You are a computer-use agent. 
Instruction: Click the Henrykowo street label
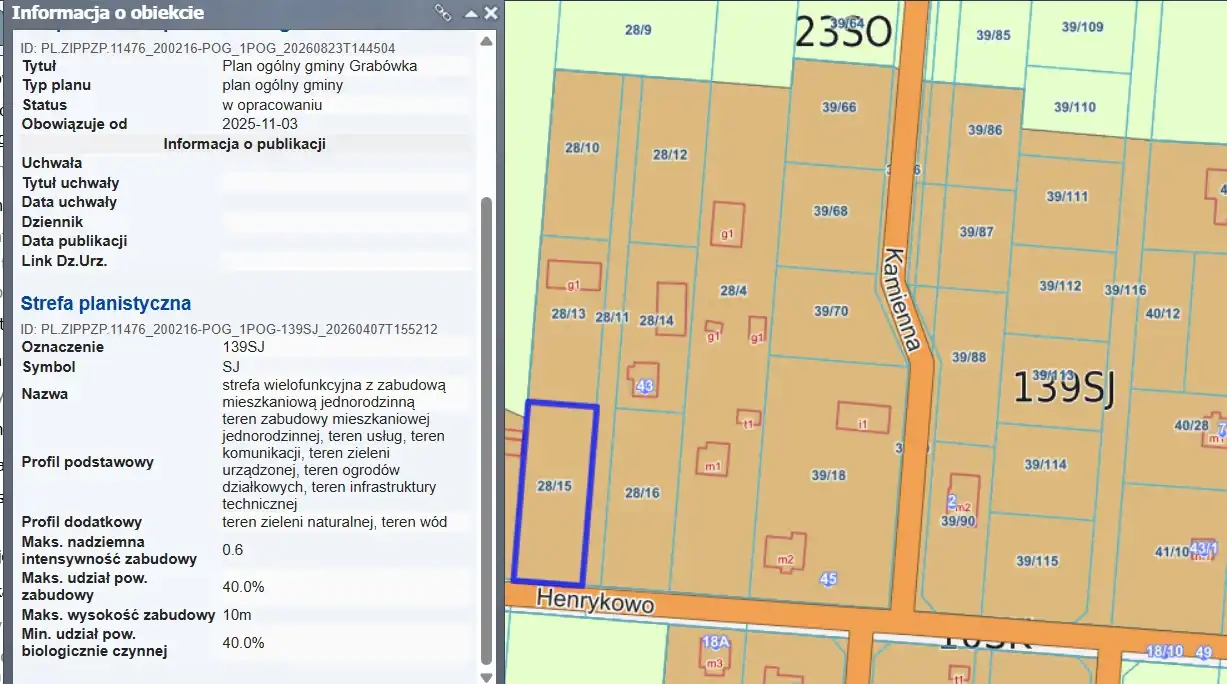[595, 603]
